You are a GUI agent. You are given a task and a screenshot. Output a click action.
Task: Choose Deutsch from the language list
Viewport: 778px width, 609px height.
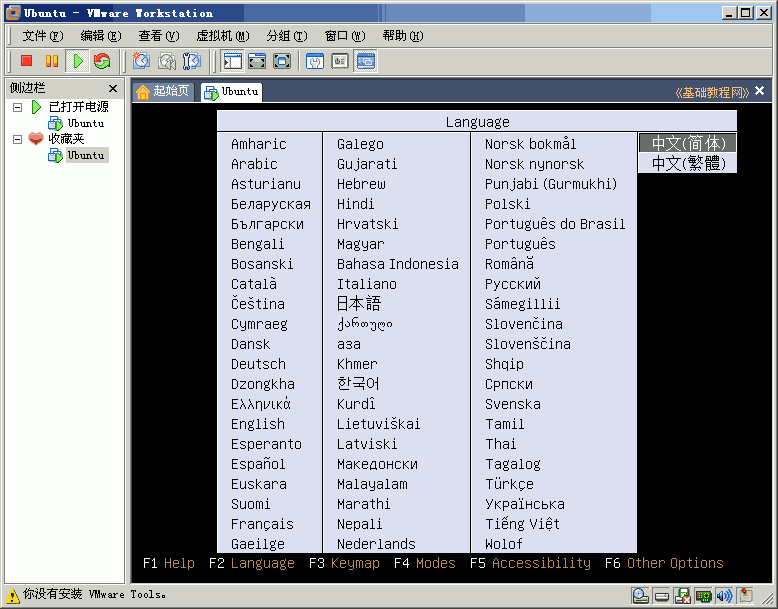coord(259,364)
